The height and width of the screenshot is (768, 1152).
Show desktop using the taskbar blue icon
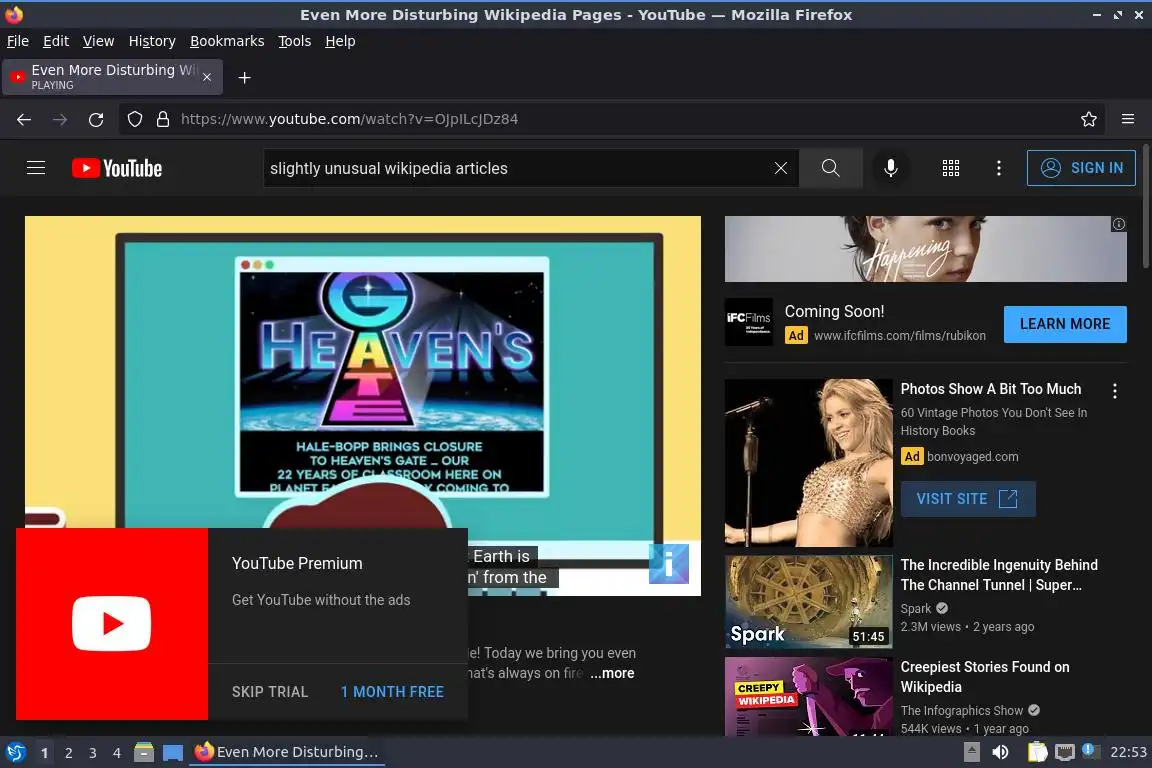click(x=173, y=753)
